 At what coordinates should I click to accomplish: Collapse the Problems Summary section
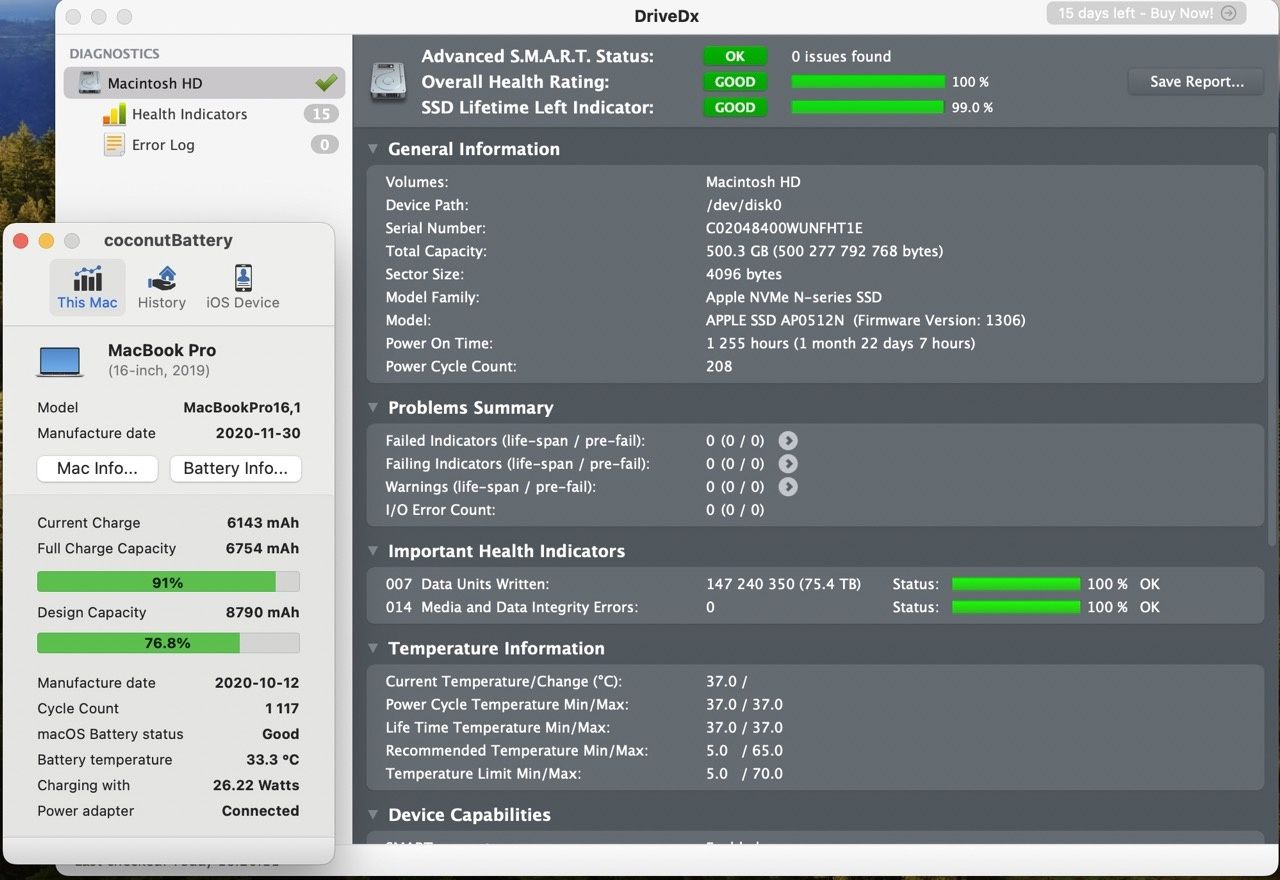[x=373, y=408]
